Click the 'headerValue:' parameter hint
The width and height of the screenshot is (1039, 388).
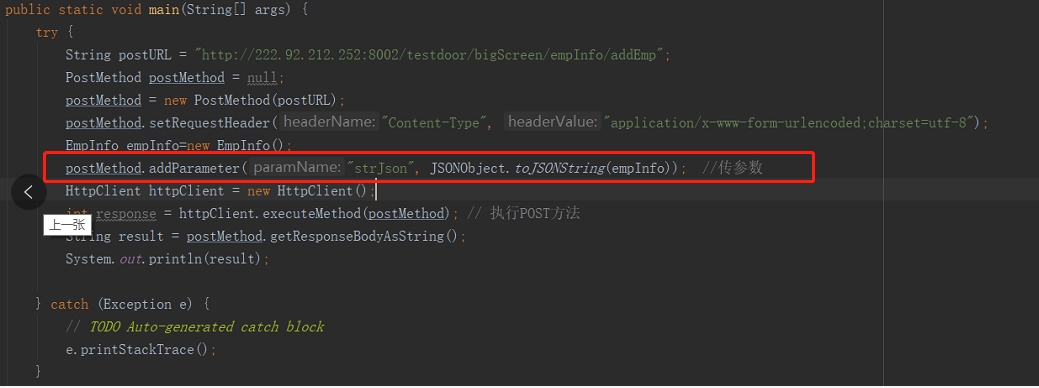pyautogui.click(x=553, y=123)
